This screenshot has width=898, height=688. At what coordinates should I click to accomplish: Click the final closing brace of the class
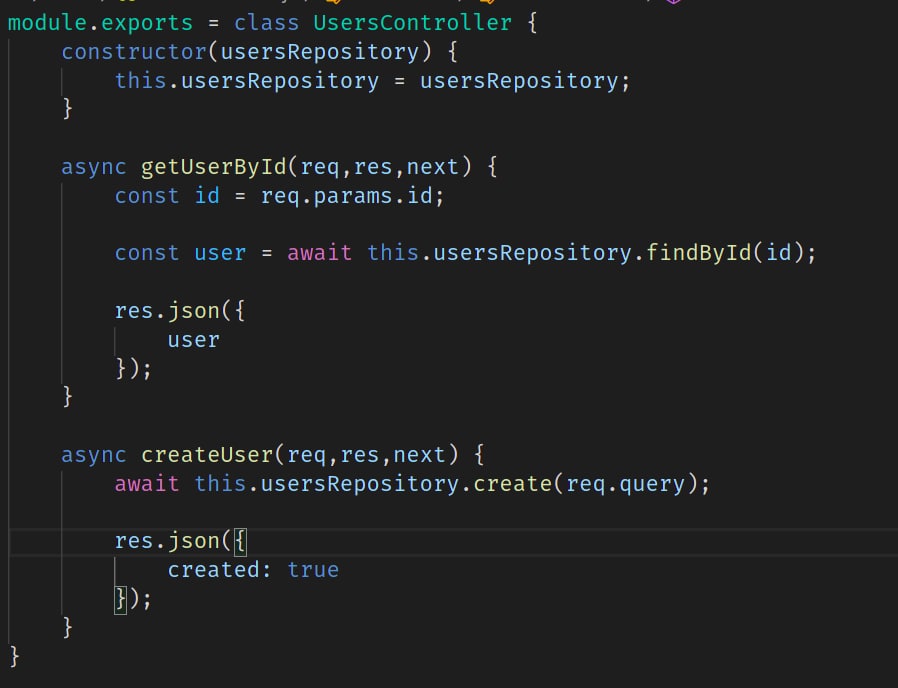coord(14,656)
